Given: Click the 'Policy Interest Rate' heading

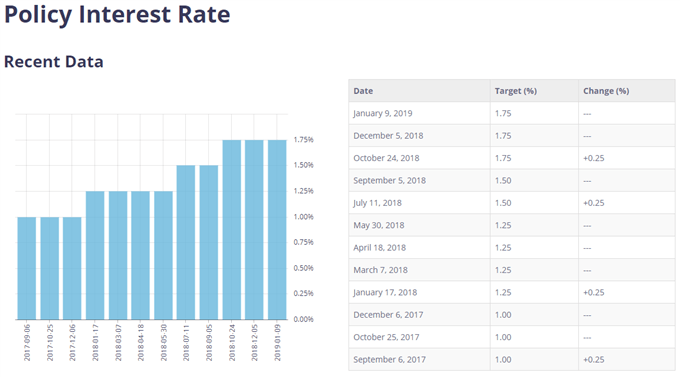Looking at the screenshot, I should pos(117,15).
